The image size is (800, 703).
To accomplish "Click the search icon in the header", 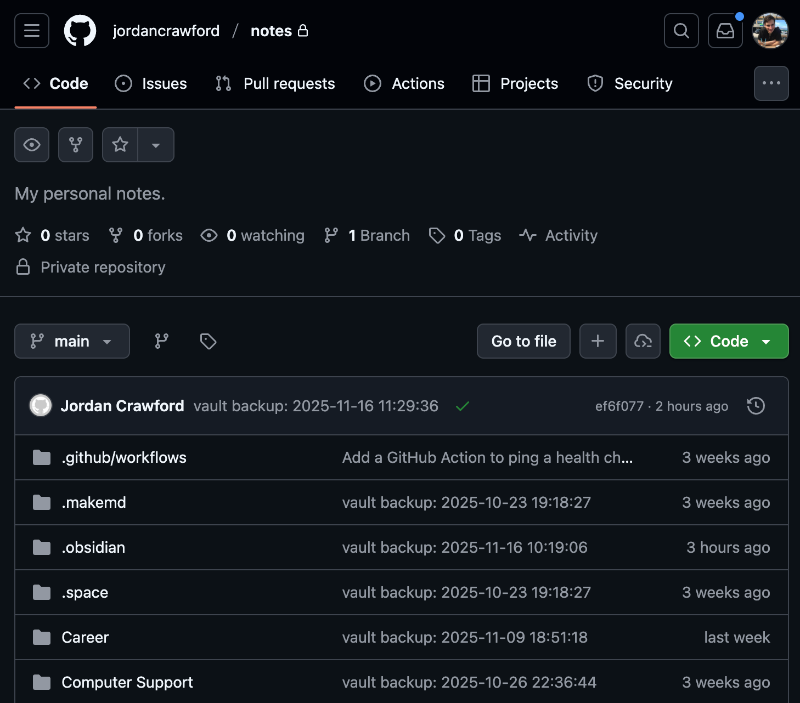I will click(681, 31).
